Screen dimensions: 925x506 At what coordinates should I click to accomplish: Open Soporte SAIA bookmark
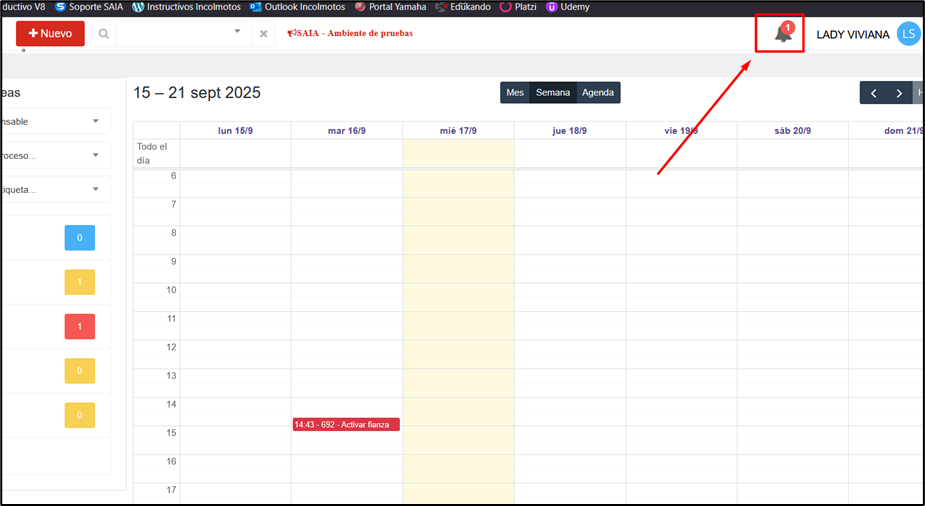point(90,7)
